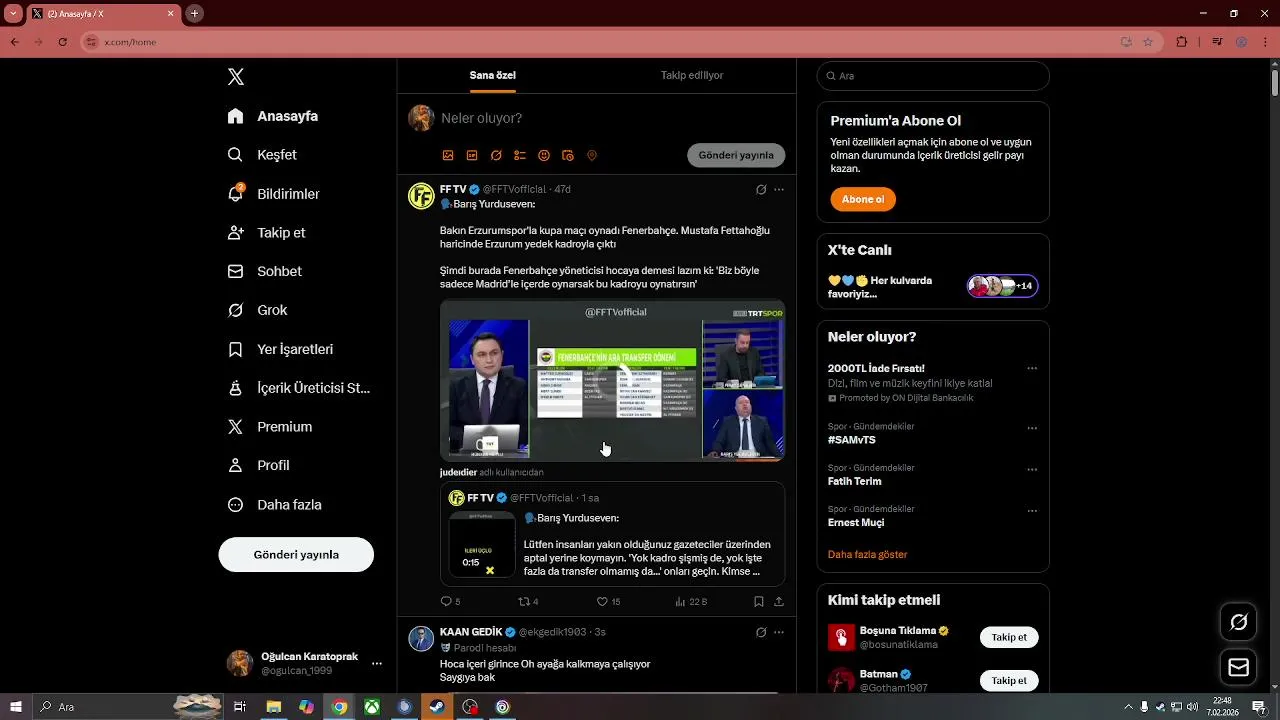
Task: Open İçerik Üreticisi Stüdyosu sidebar item
Action: pos(299,388)
